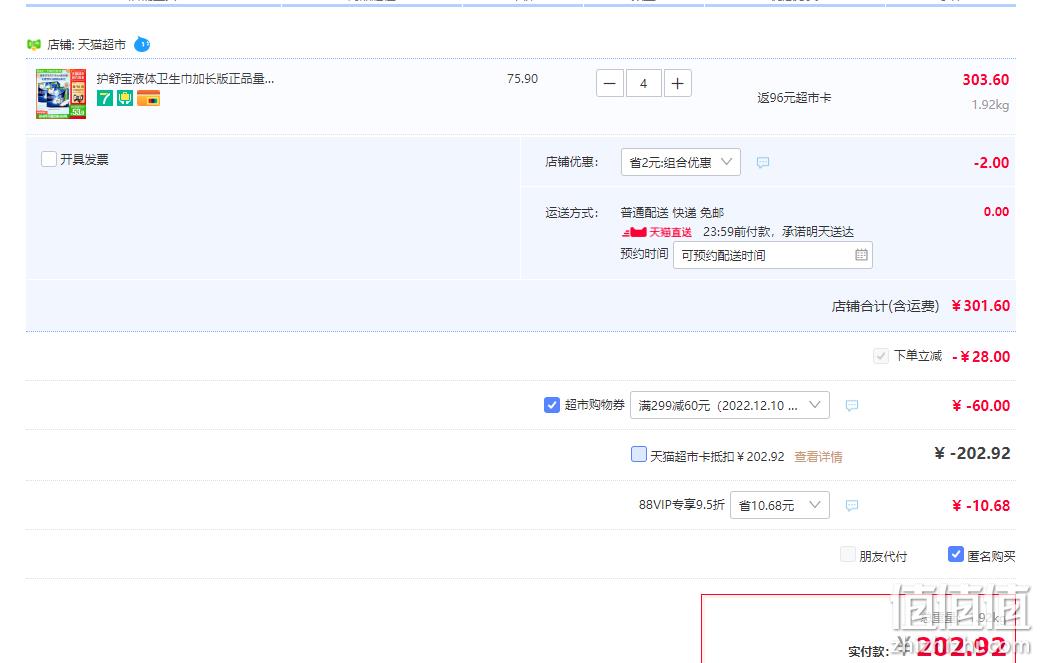Click the -¥28.00 instant reduction amount
The image size is (1040, 663).
(x=981, y=357)
